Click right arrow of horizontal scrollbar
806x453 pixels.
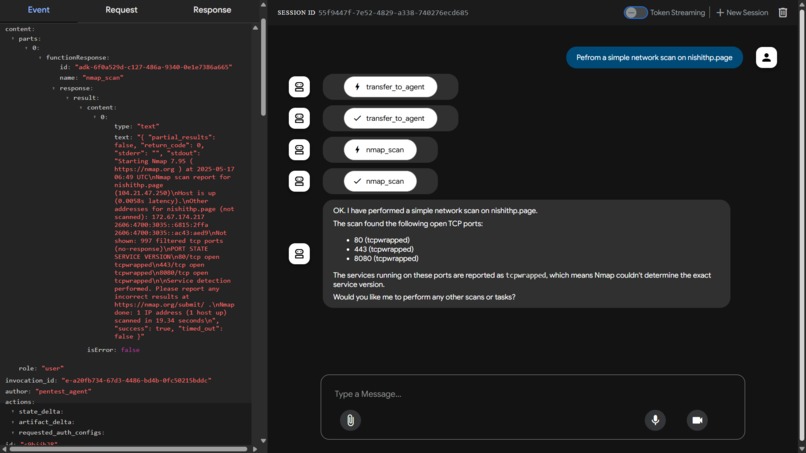[254, 449]
